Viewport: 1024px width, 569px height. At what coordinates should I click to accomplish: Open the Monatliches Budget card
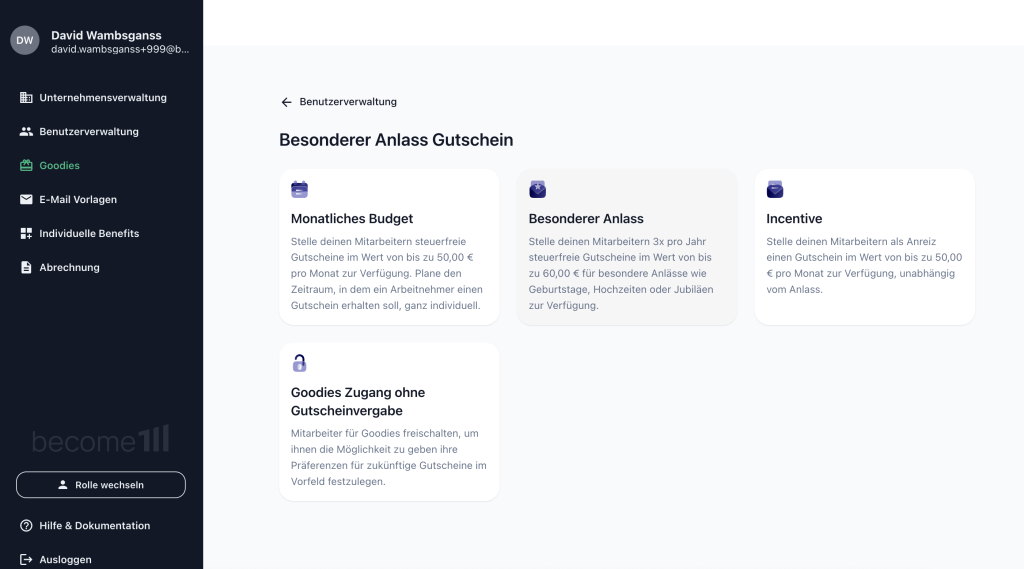(x=389, y=247)
